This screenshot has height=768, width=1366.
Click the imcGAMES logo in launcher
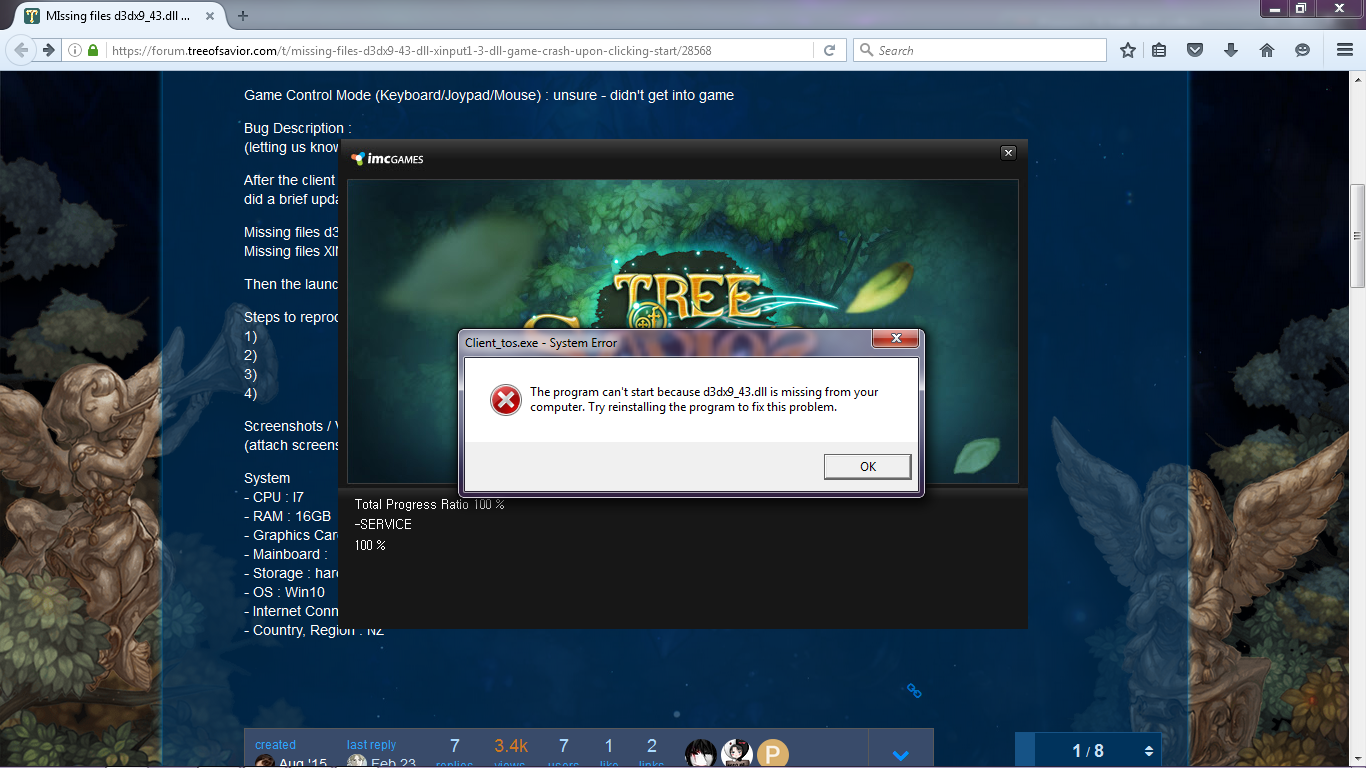(388, 159)
